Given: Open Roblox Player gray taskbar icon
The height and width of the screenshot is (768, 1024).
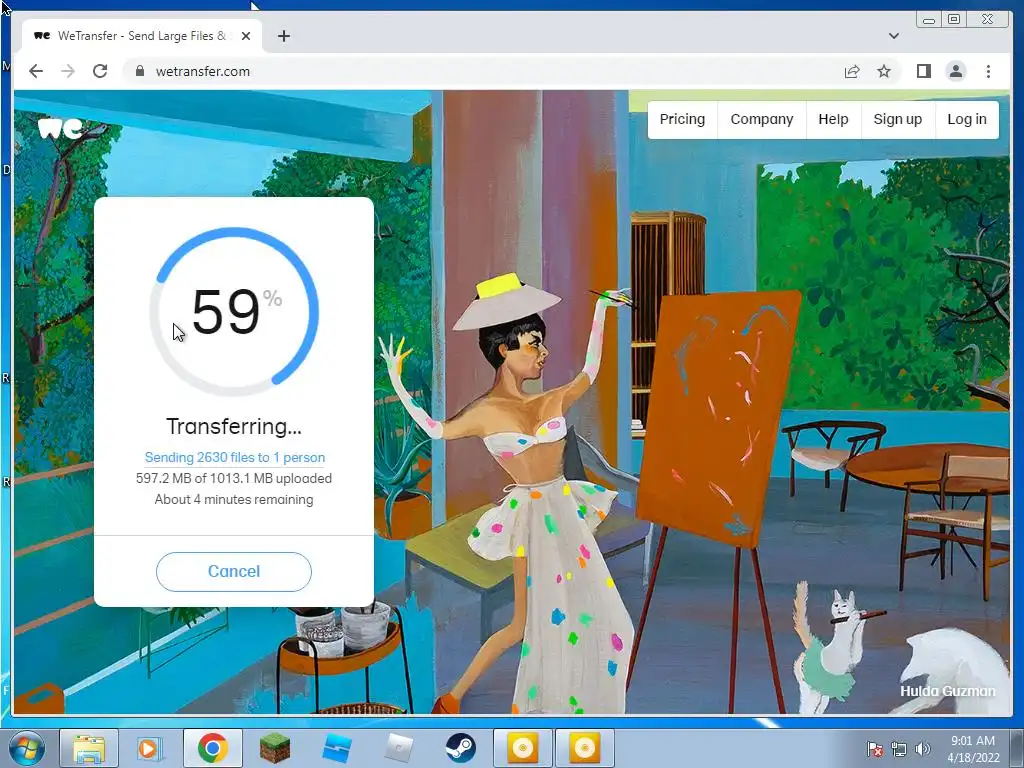Looking at the screenshot, I should click(x=398, y=748).
